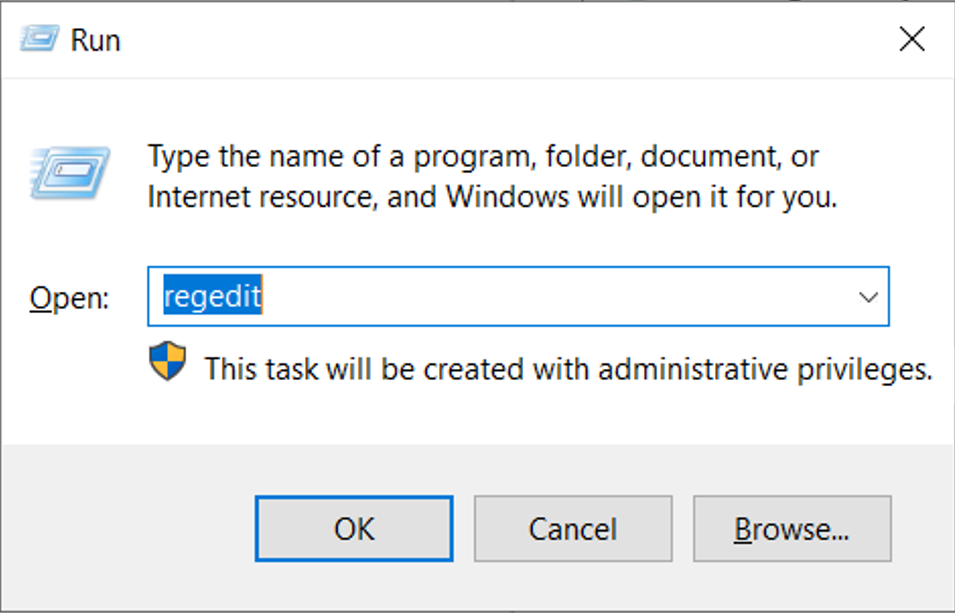Click the highlighted regedit text

point(212,297)
